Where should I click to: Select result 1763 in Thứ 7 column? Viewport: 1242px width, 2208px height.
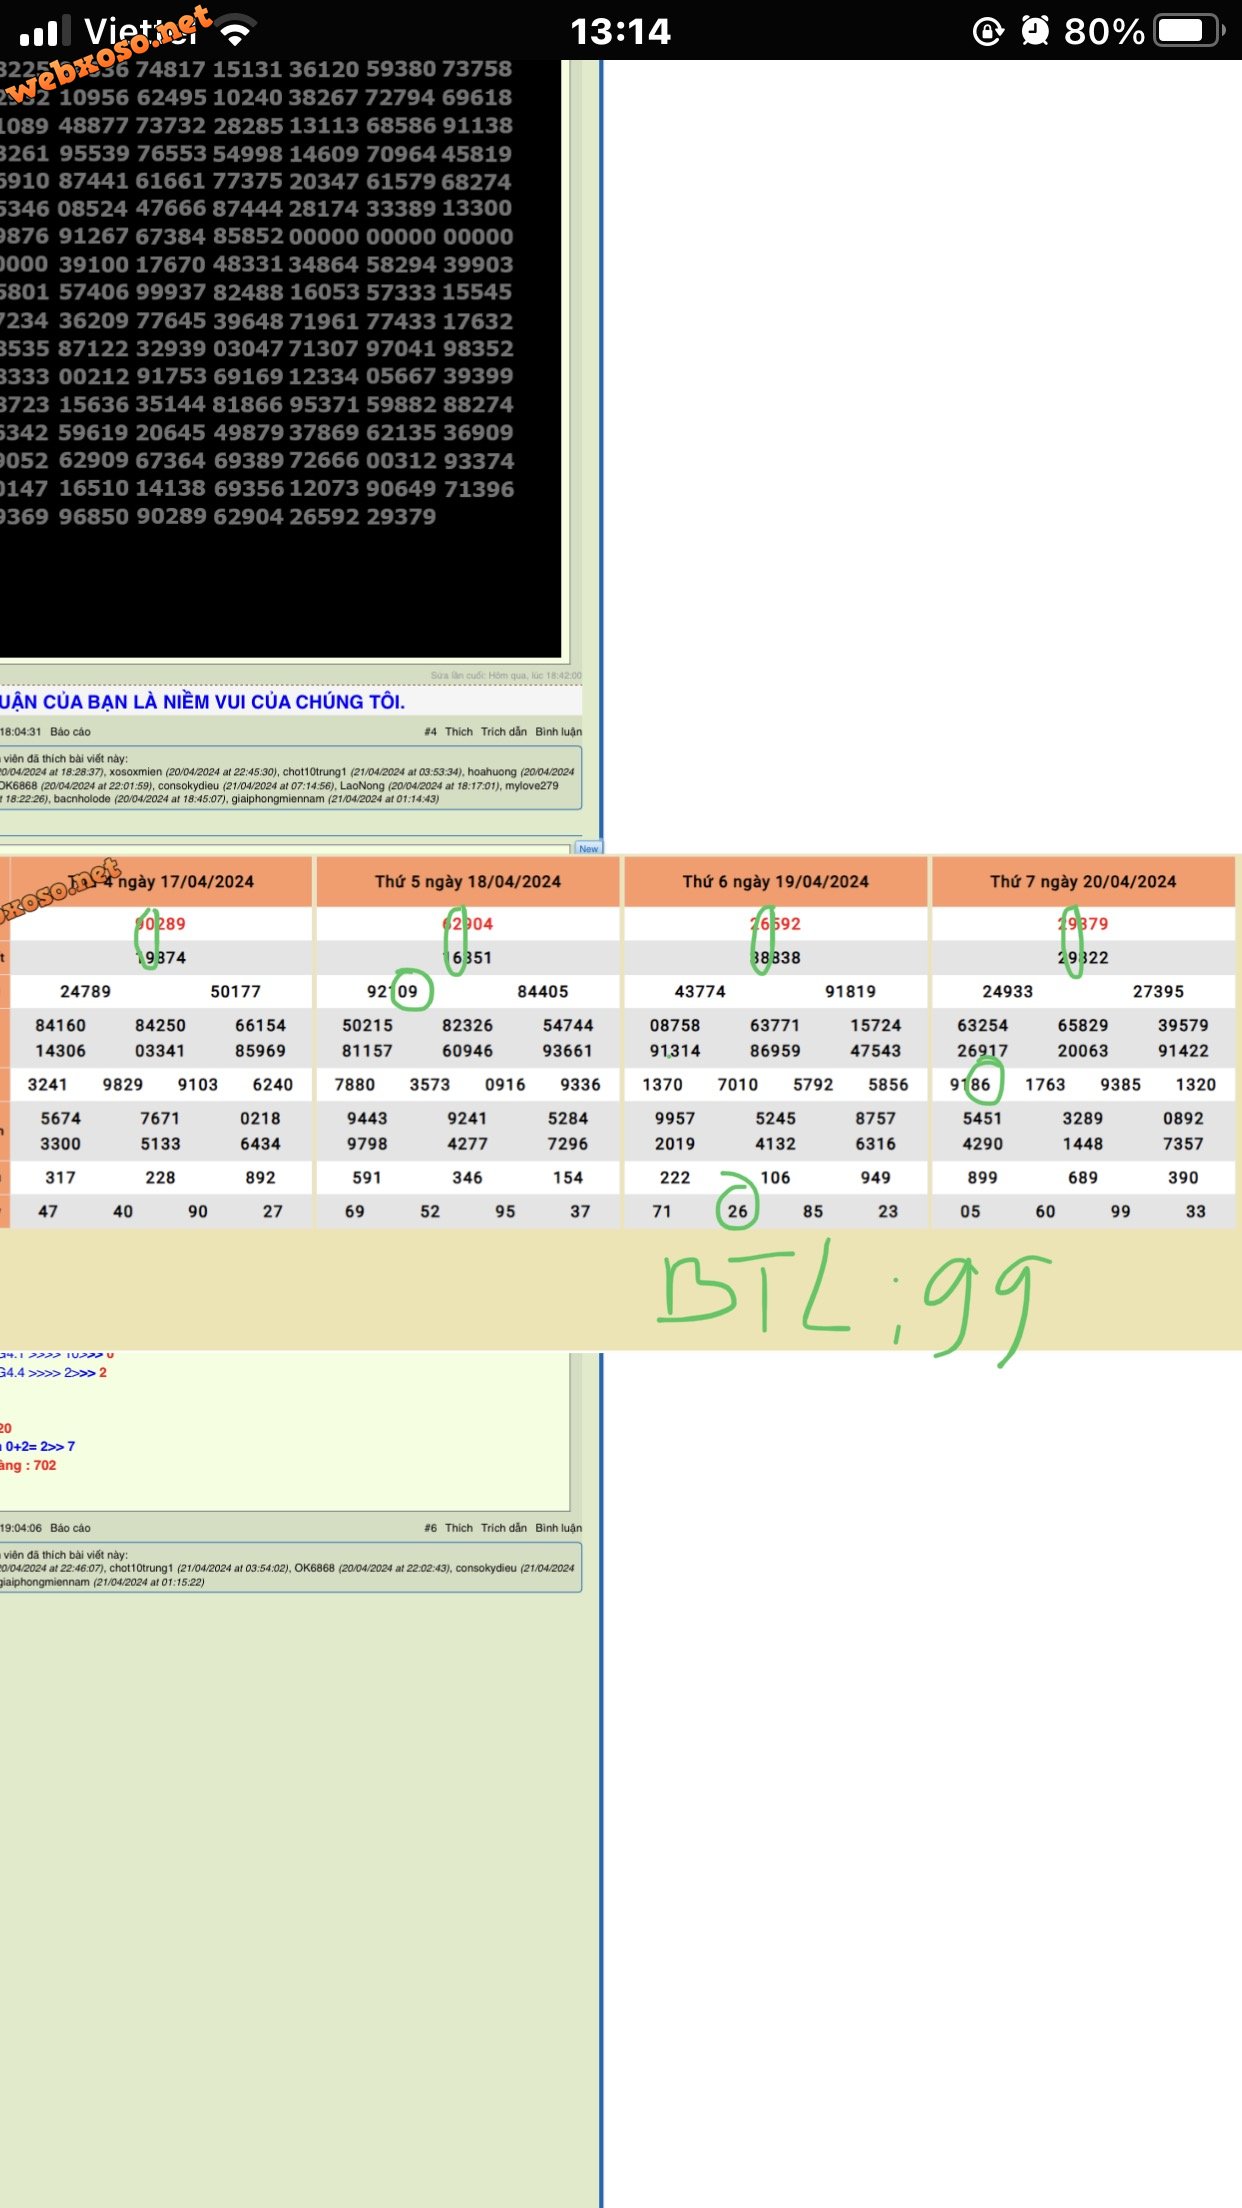1045,1085
